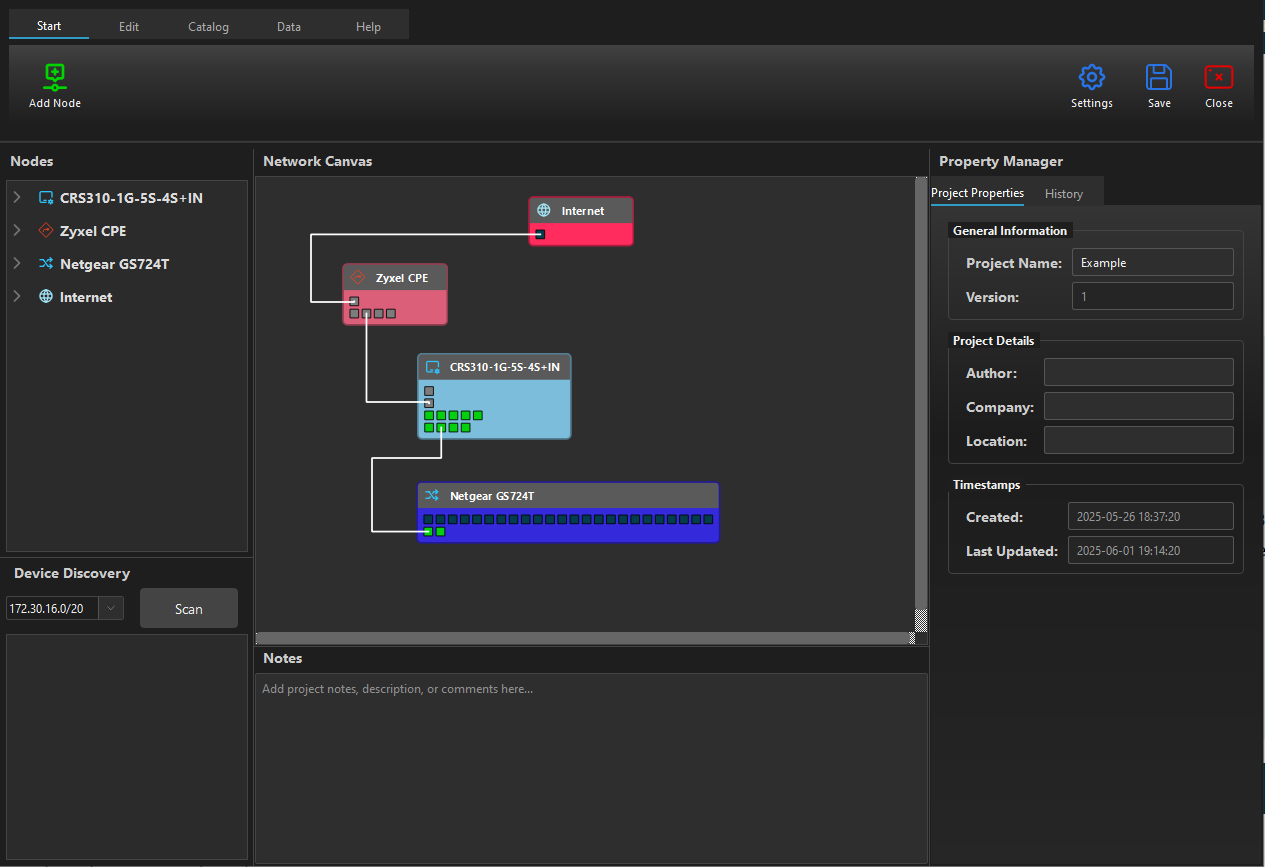Click the Add Node icon
The height and width of the screenshot is (867, 1265).
(x=55, y=77)
